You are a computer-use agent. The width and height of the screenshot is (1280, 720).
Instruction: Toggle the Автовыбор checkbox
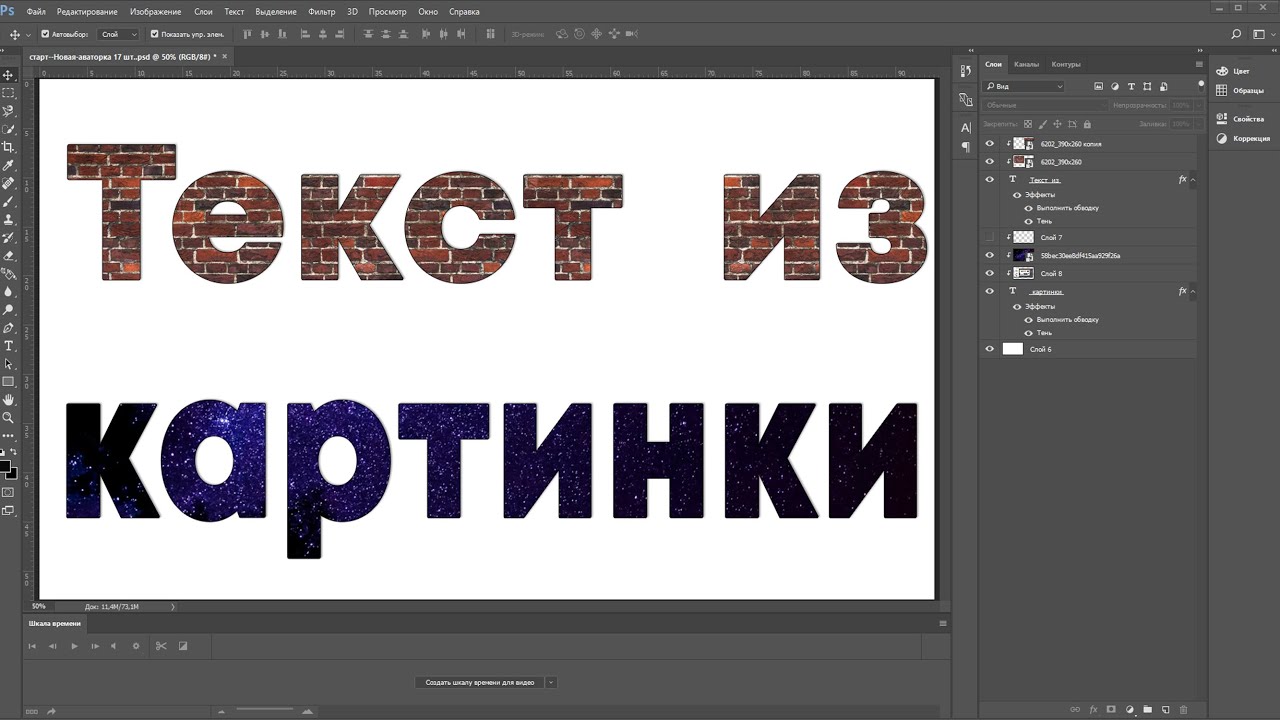click(44, 34)
